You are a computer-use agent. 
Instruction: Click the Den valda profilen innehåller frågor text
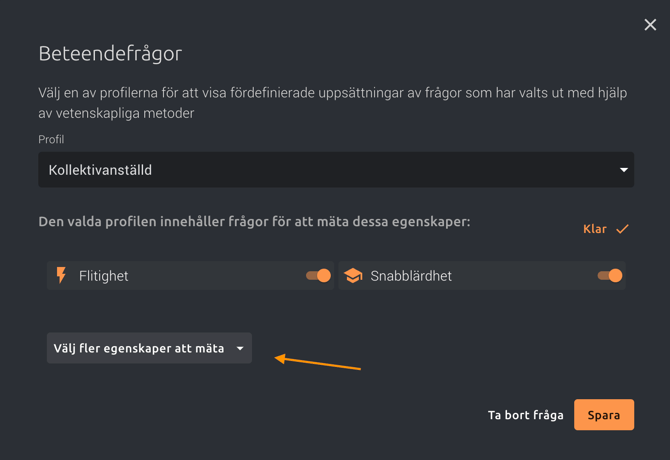click(254, 221)
